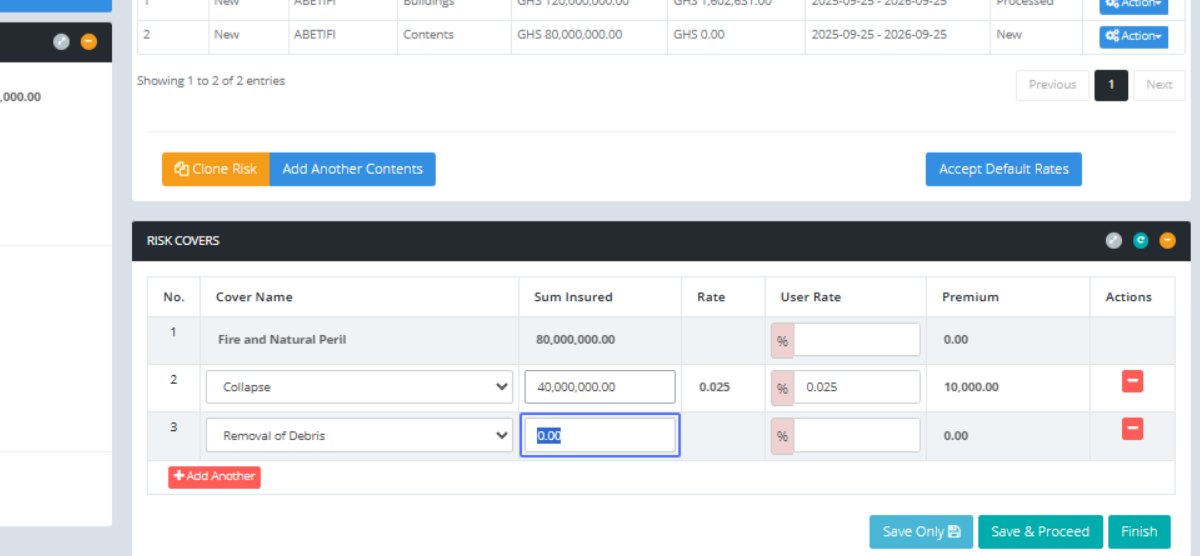The height and width of the screenshot is (556, 1200).
Task: Click Add Another Contents button
Action: click(x=352, y=169)
